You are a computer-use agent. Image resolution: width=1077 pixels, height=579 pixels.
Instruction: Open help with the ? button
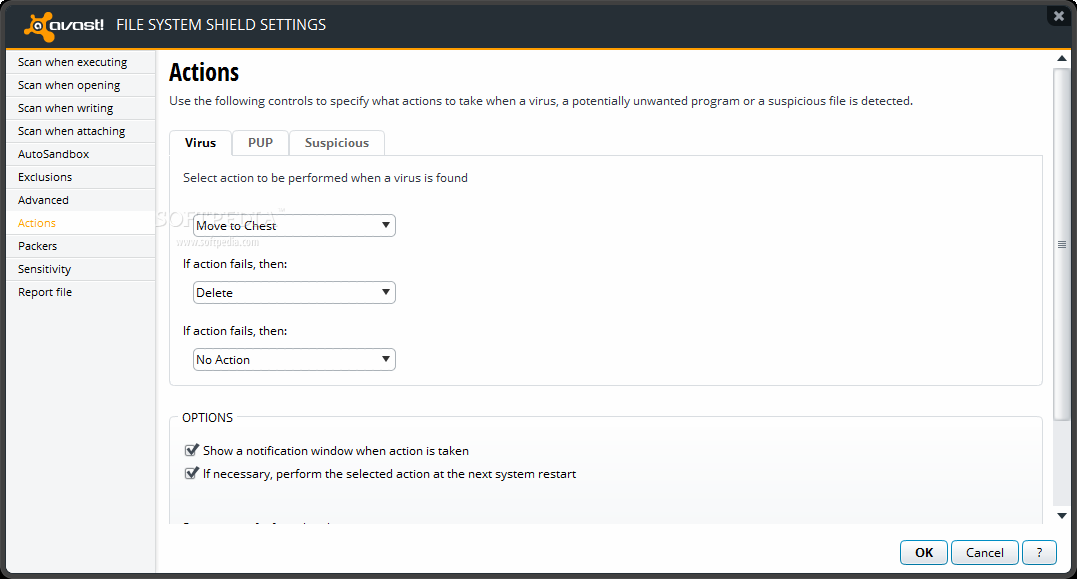1039,552
